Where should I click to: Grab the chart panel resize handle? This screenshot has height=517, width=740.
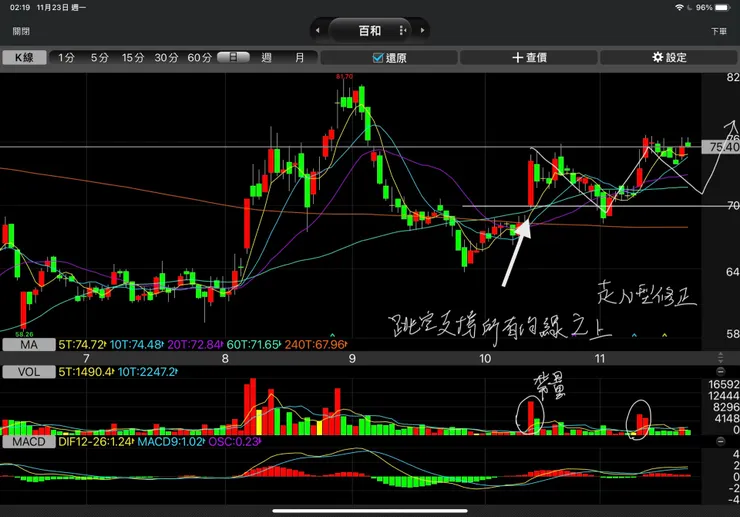click(x=721, y=357)
